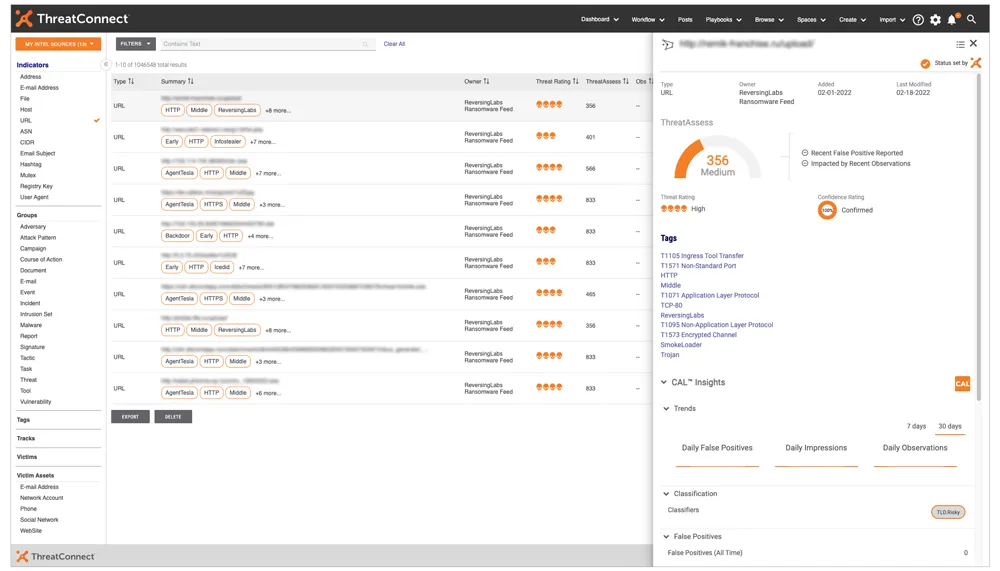
Task: Collapse the CAL Insights section
Action: click(664, 383)
